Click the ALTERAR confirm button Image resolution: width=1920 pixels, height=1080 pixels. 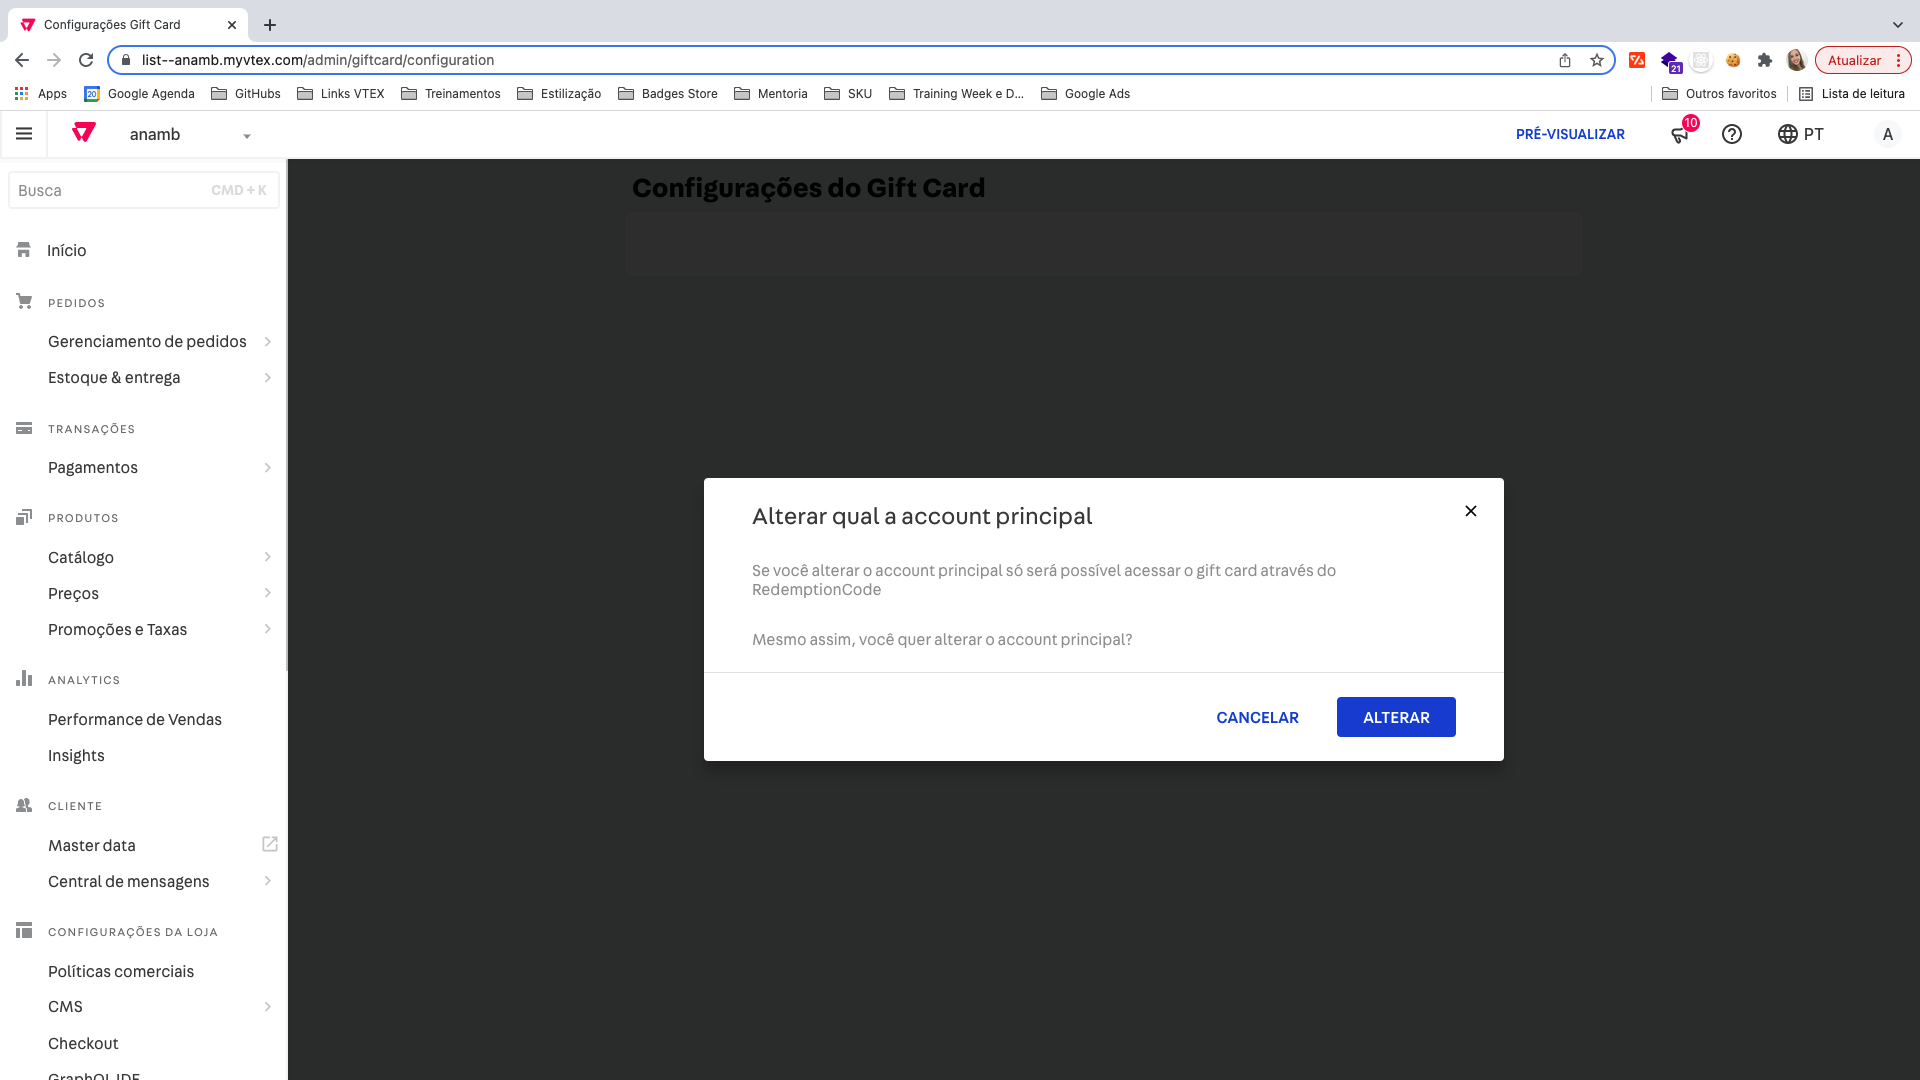point(1396,717)
